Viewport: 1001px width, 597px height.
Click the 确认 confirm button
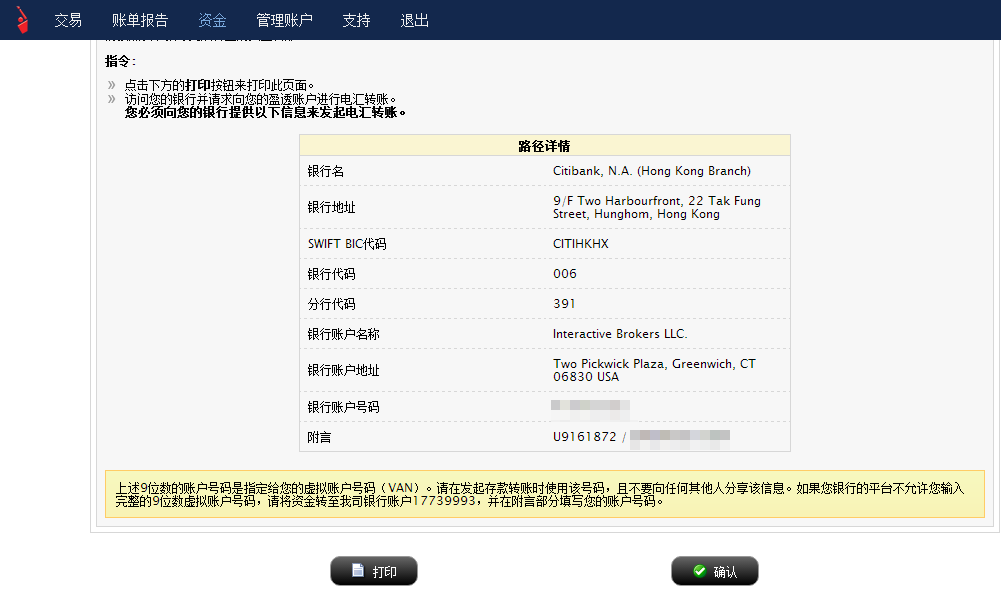click(714, 571)
